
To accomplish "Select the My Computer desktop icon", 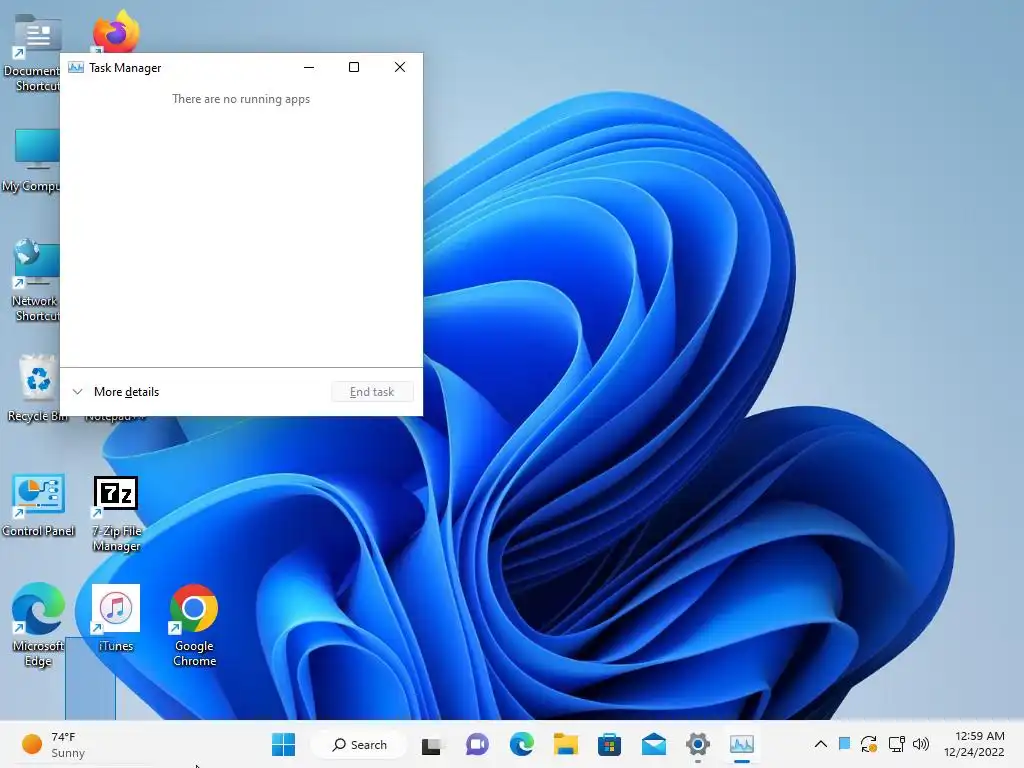I will pyautogui.click(x=31, y=161).
